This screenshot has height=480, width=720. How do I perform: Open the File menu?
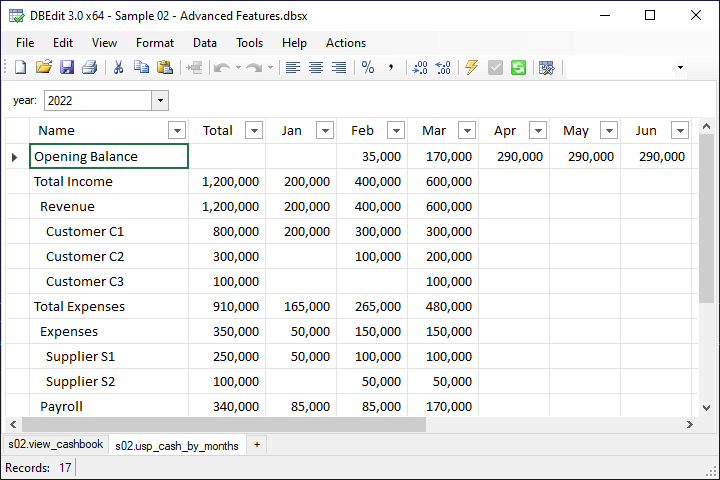click(x=25, y=43)
